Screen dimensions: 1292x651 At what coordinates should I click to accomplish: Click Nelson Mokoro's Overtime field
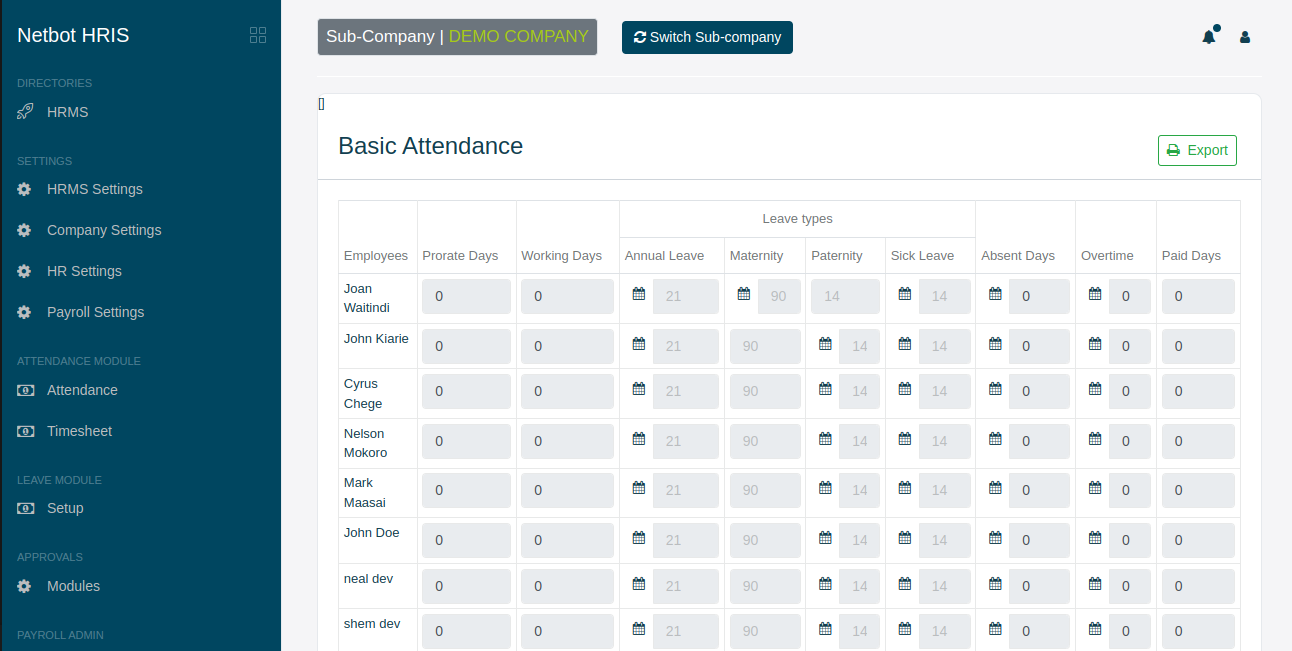coord(1130,441)
